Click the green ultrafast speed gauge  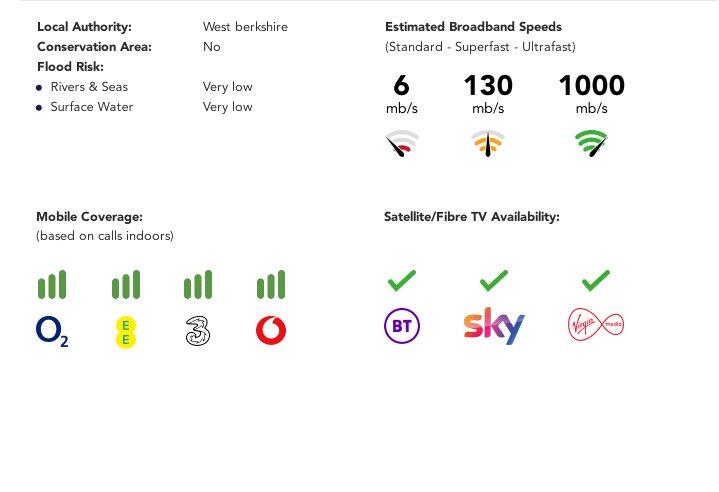[x=592, y=145]
